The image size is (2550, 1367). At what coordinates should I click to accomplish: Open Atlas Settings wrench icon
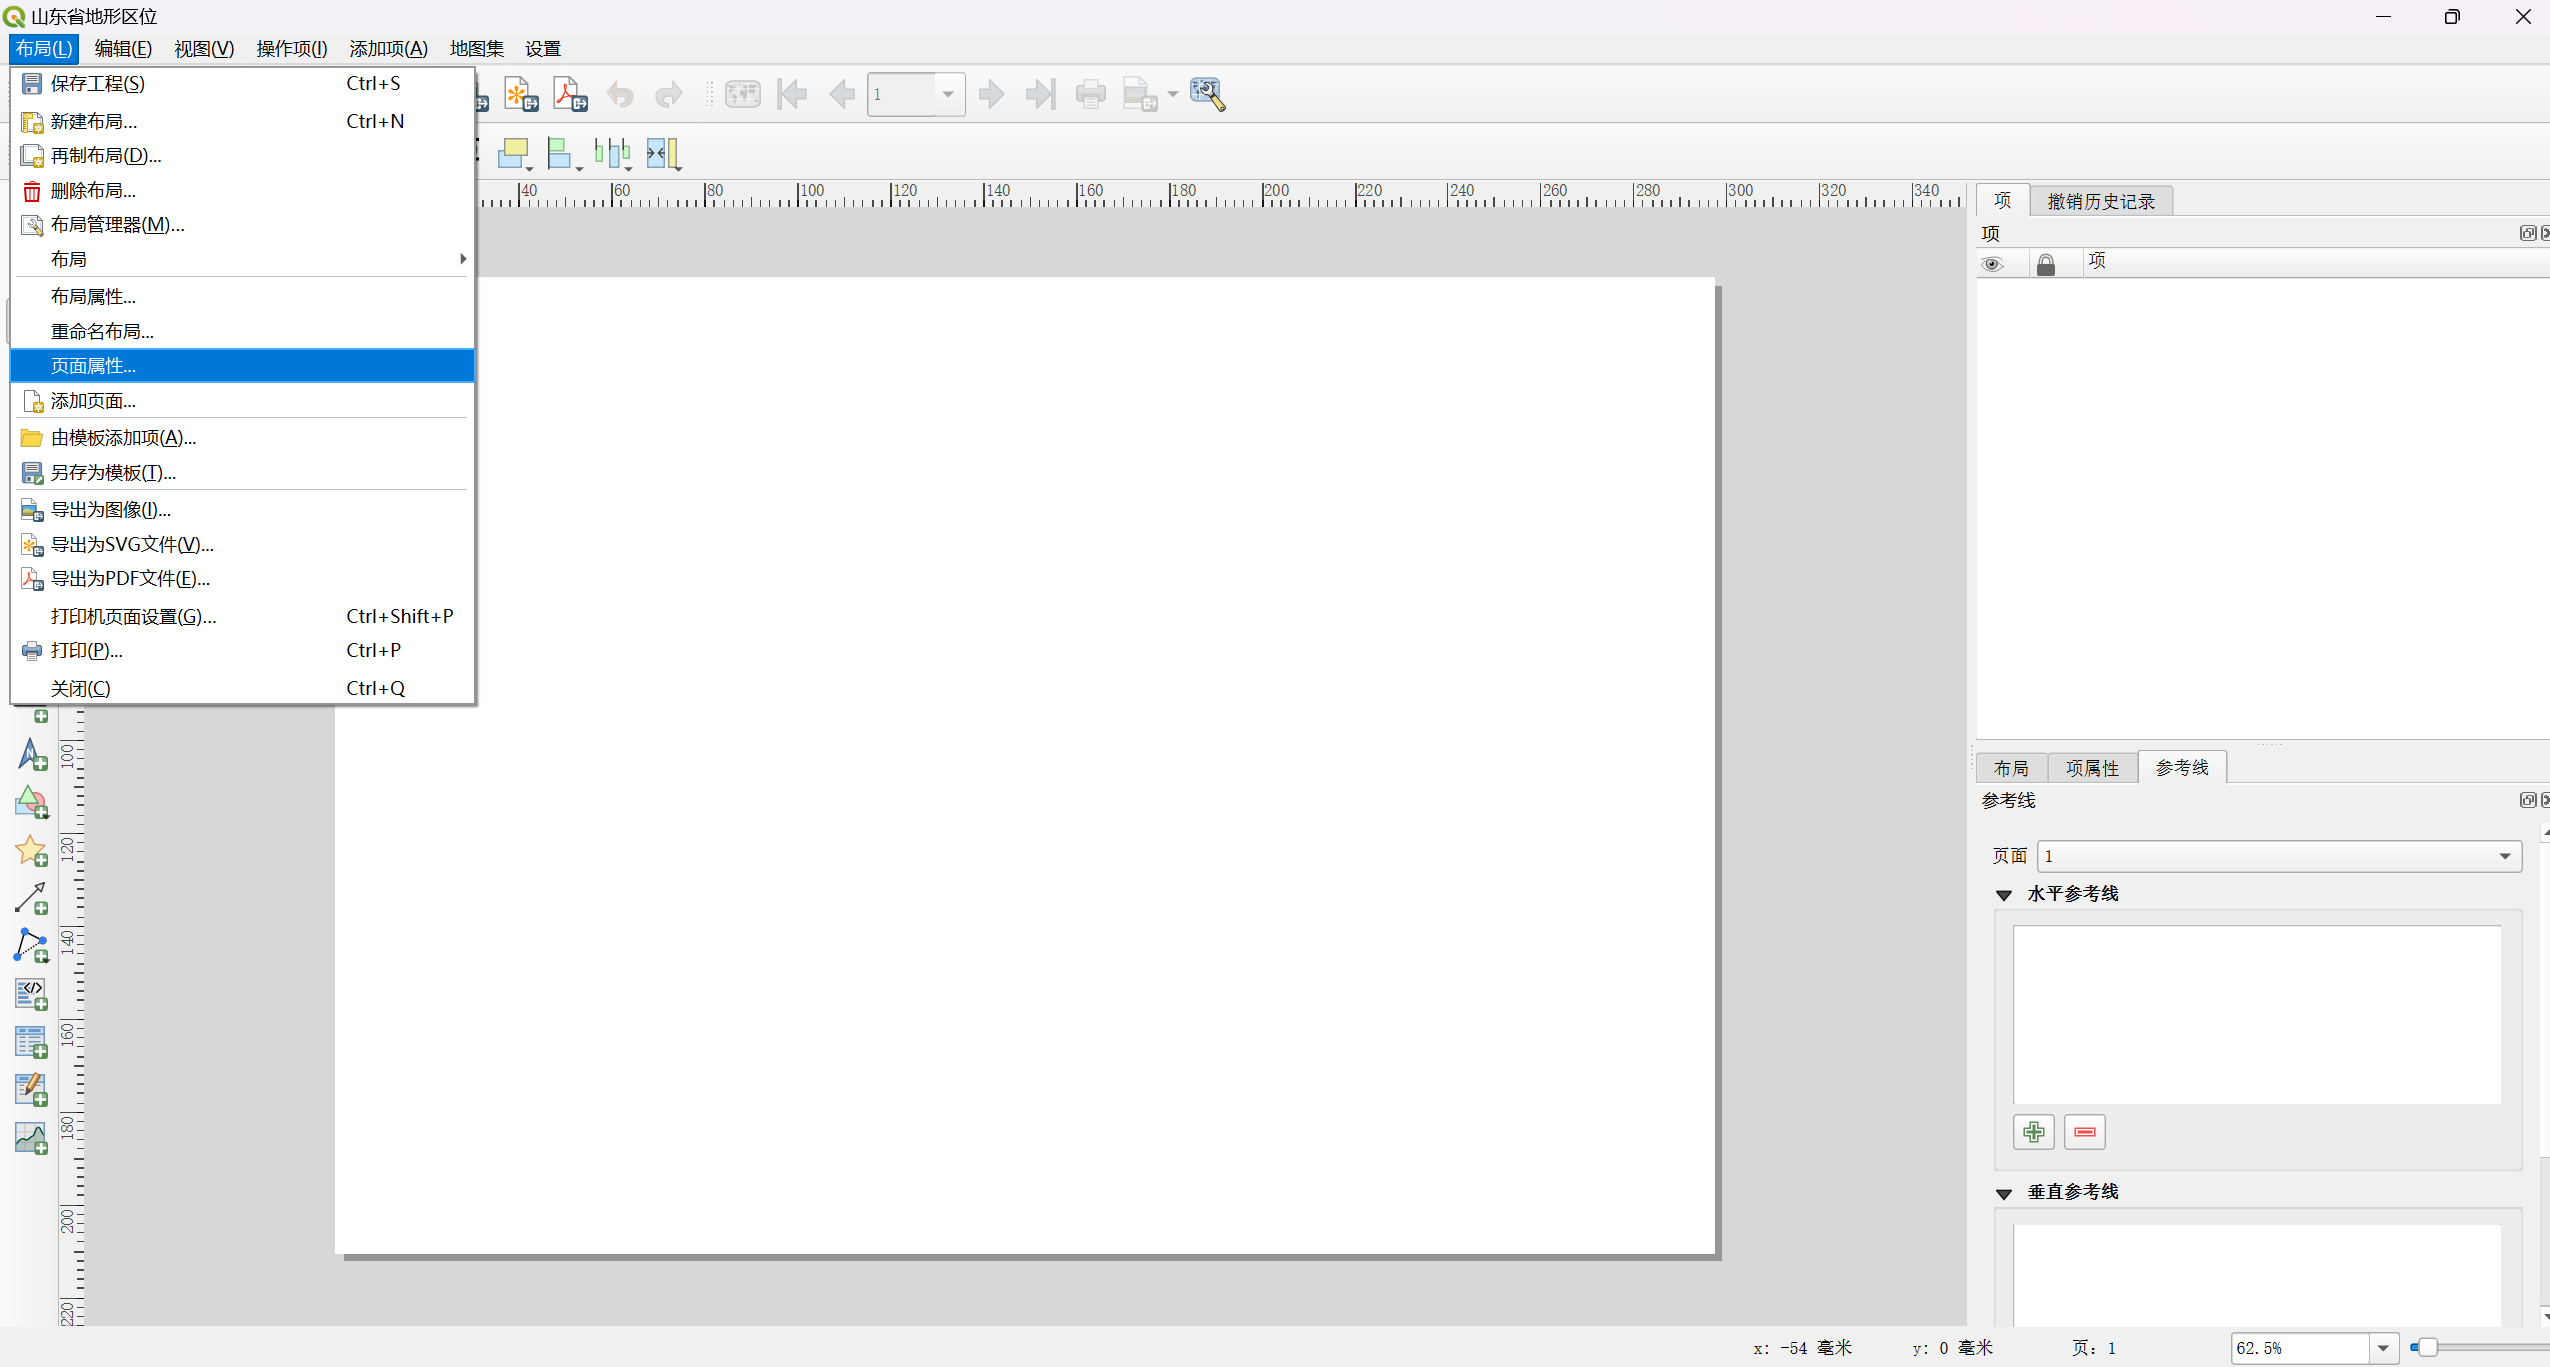point(1207,95)
